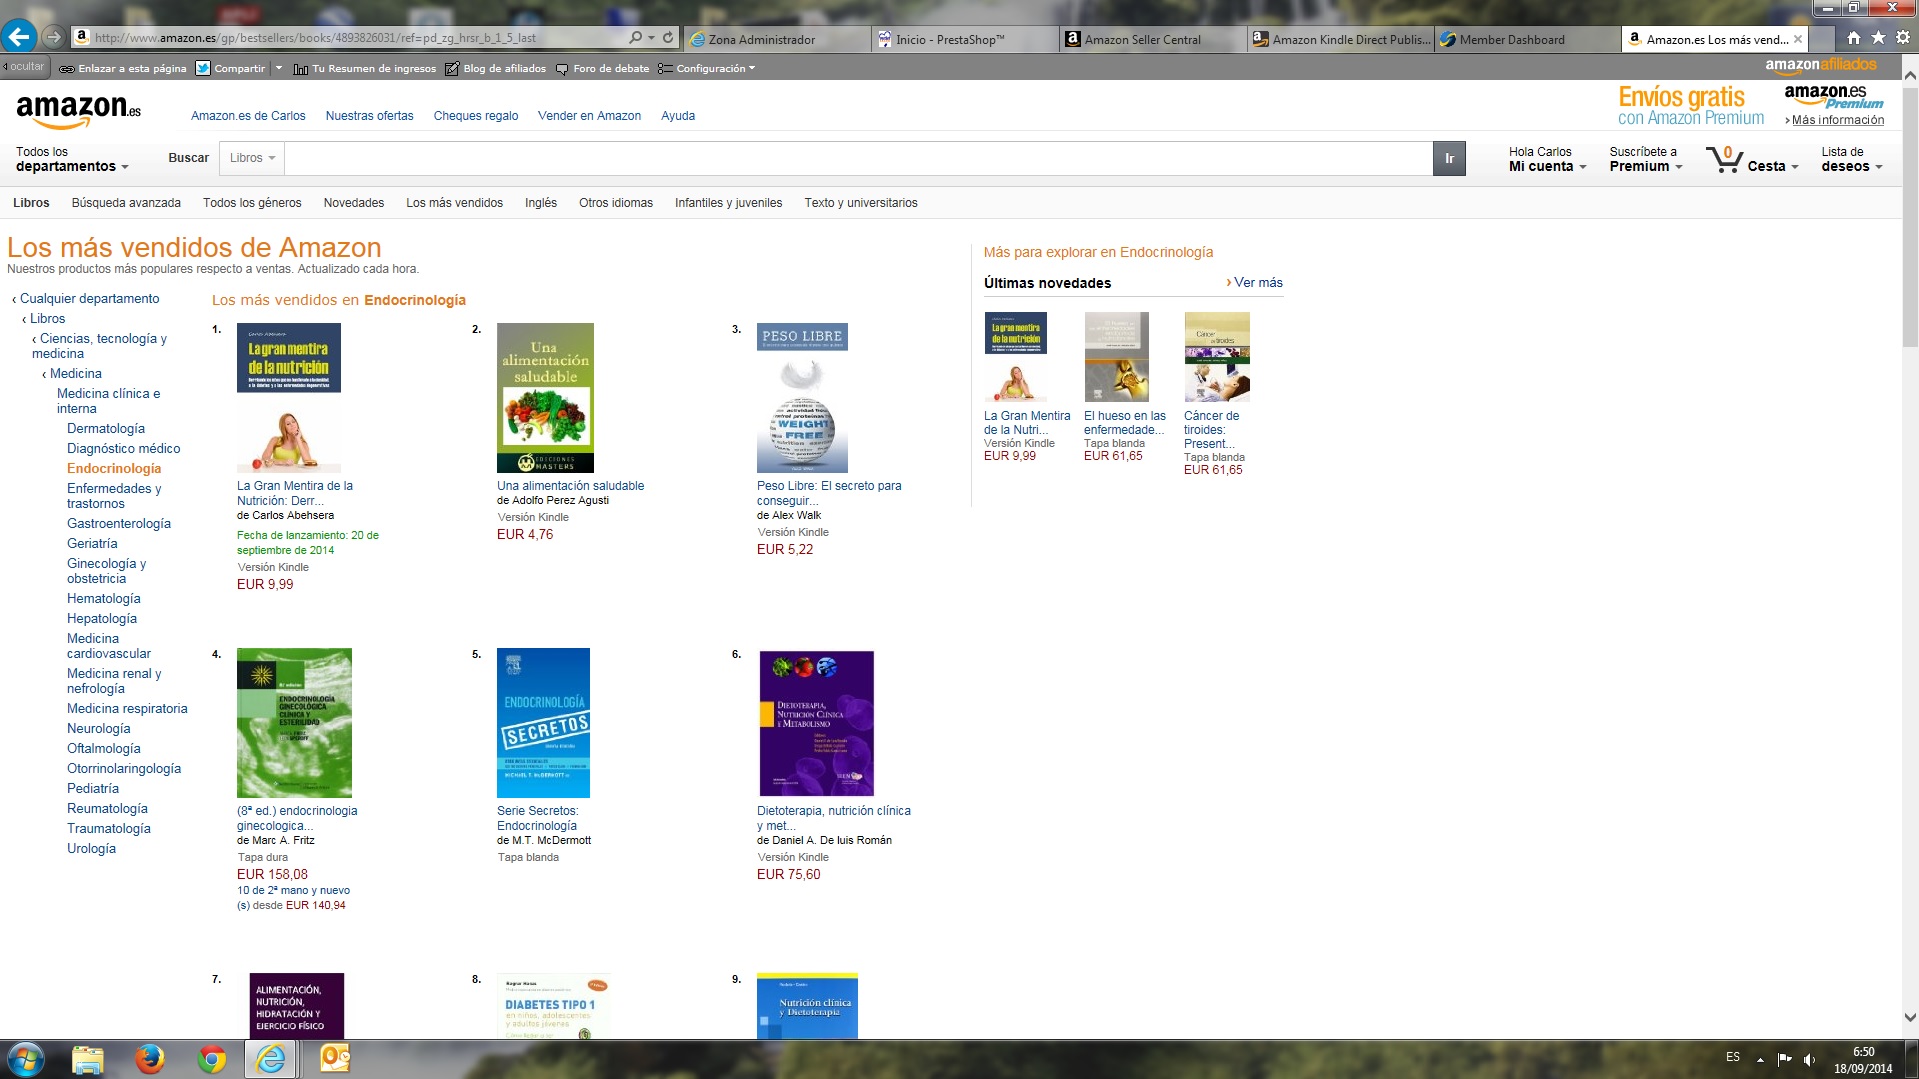The width and height of the screenshot is (1919, 1079).
Task: Click the browser back arrow button
Action: tap(19, 37)
